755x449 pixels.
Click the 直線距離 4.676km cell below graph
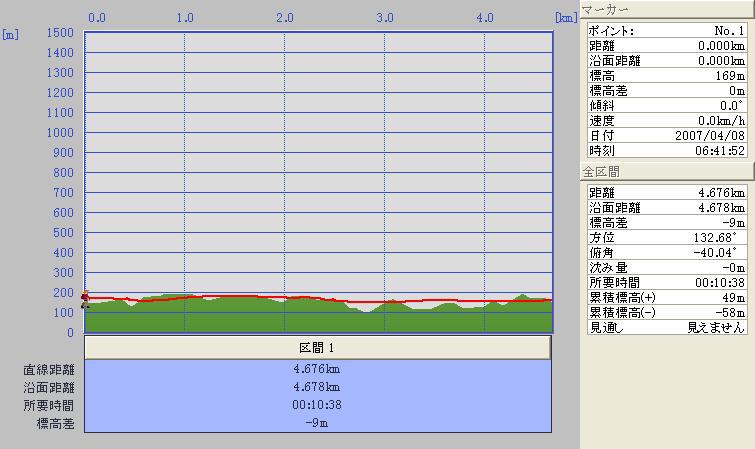coord(318,369)
